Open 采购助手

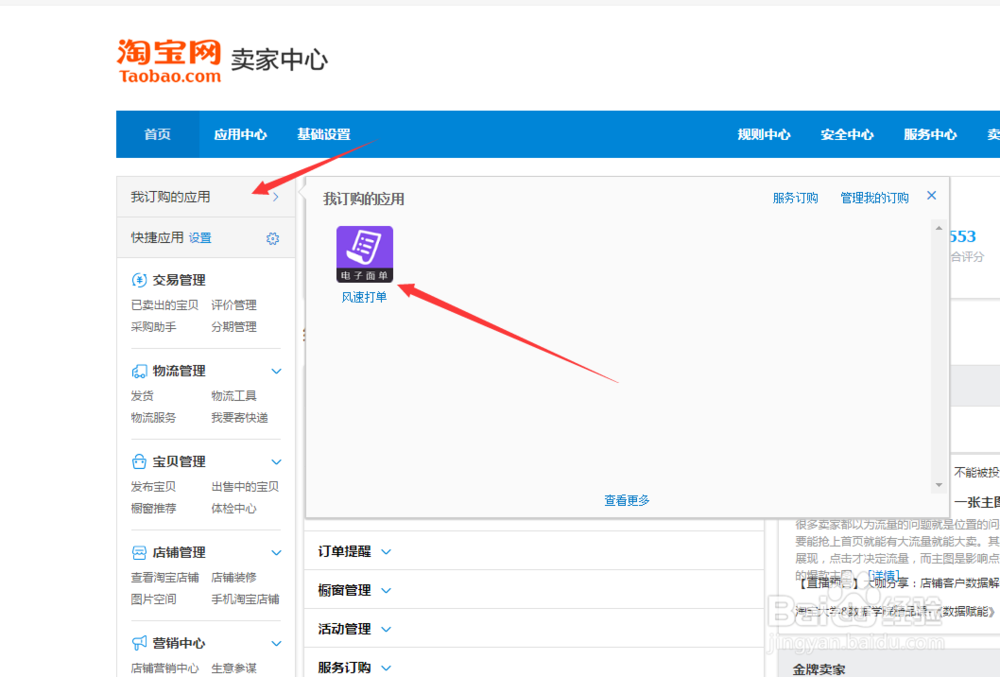[154, 327]
